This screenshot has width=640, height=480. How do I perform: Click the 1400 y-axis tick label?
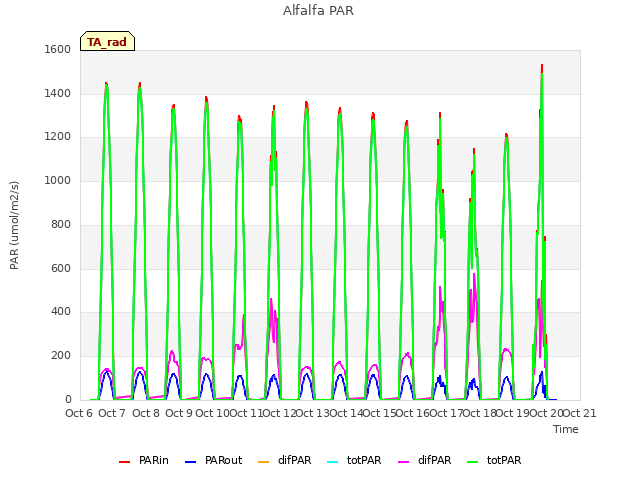tap(58, 93)
